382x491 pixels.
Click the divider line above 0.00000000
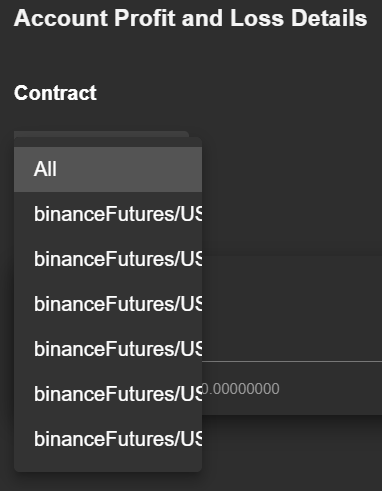click(x=292, y=361)
